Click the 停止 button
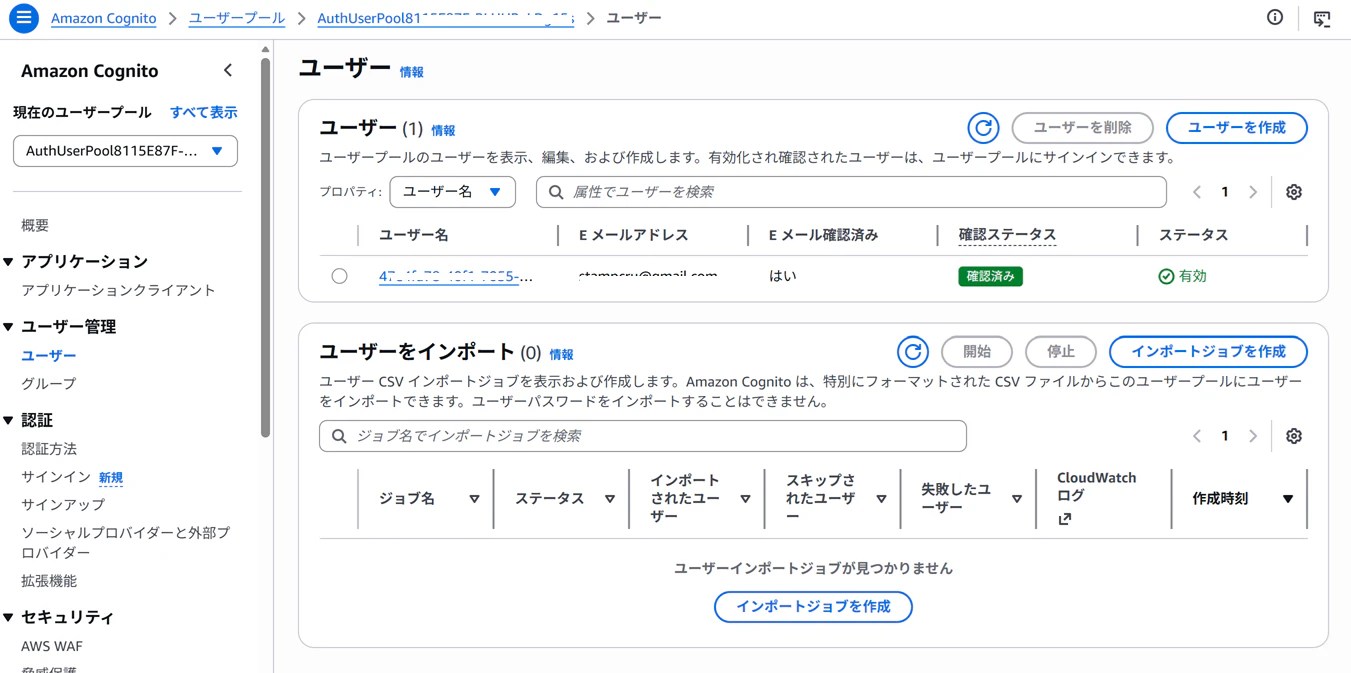Screen dimensions: 1351x673 (x=1061, y=352)
